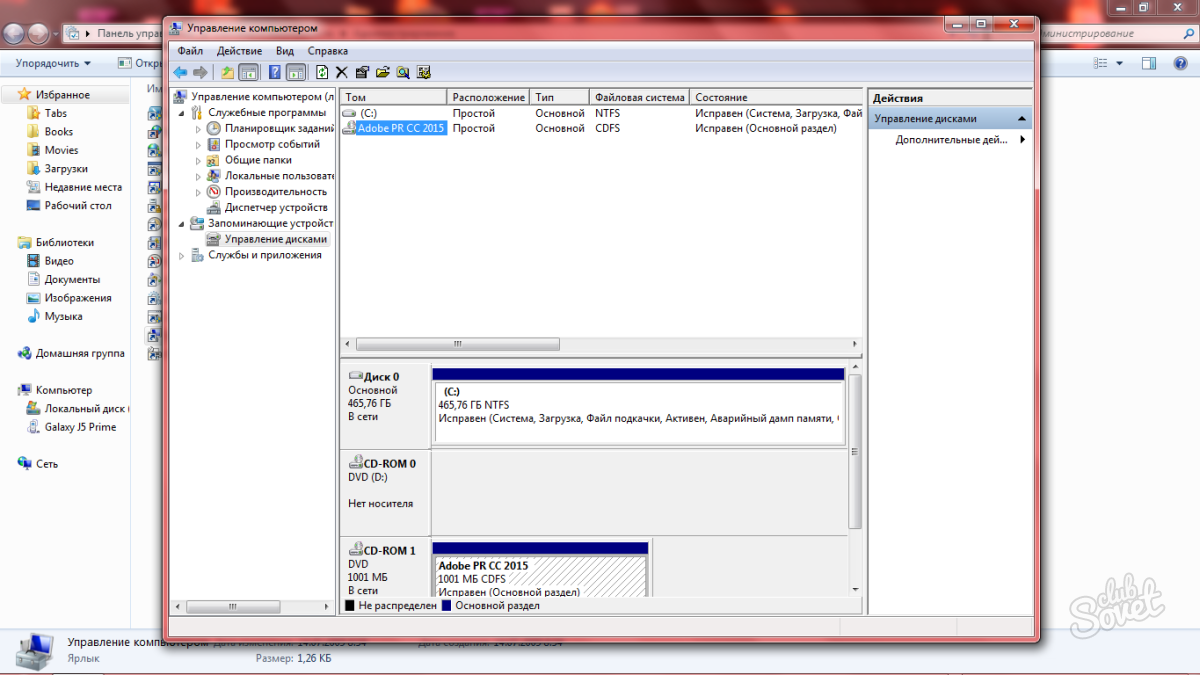Open the Help question mark icon
Viewport: 1200px width, 675px height.
[274, 72]
